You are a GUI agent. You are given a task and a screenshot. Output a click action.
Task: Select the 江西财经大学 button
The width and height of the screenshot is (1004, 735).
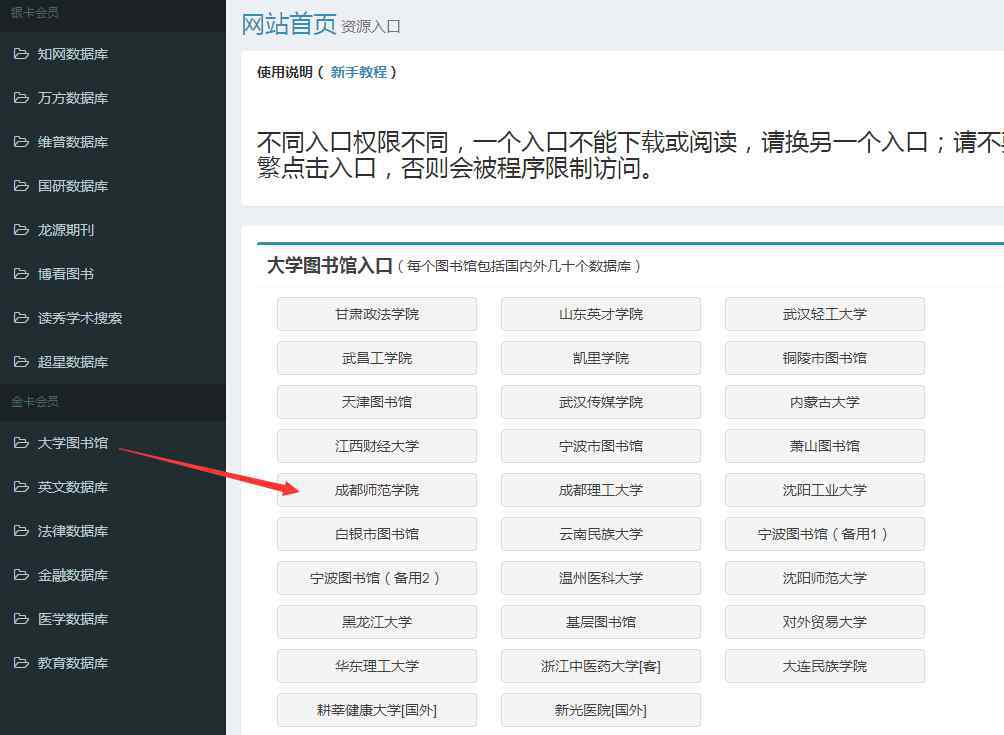pos(377,446)
